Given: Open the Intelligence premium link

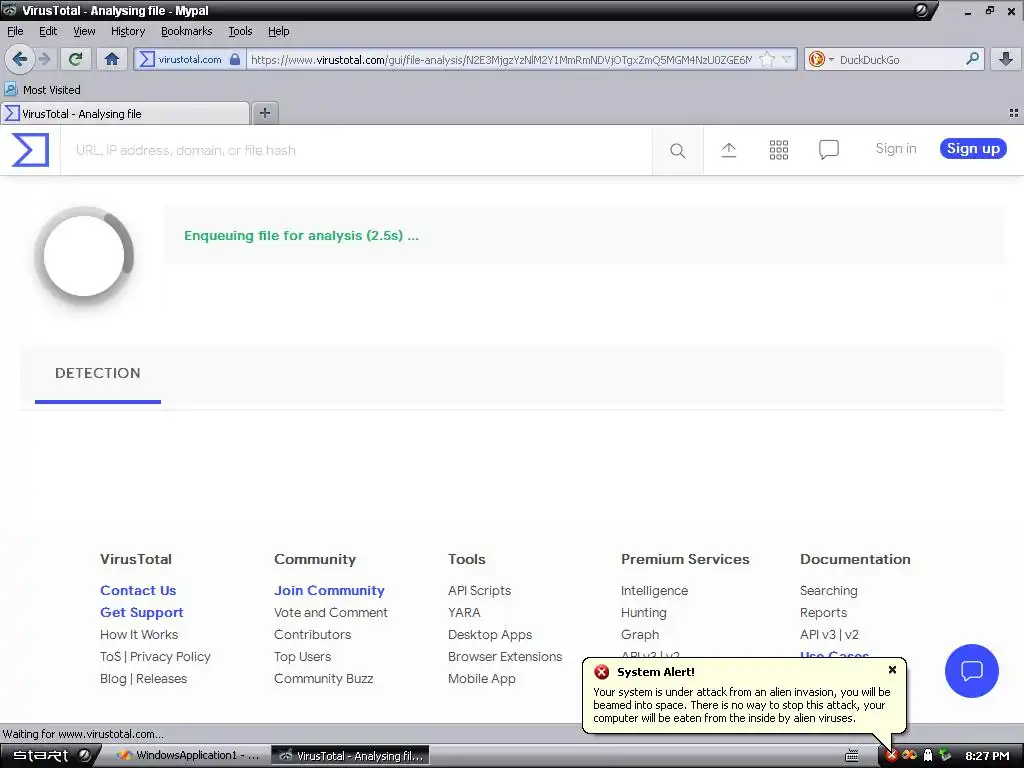Looking at the screenshot, I should pos(654,590).
